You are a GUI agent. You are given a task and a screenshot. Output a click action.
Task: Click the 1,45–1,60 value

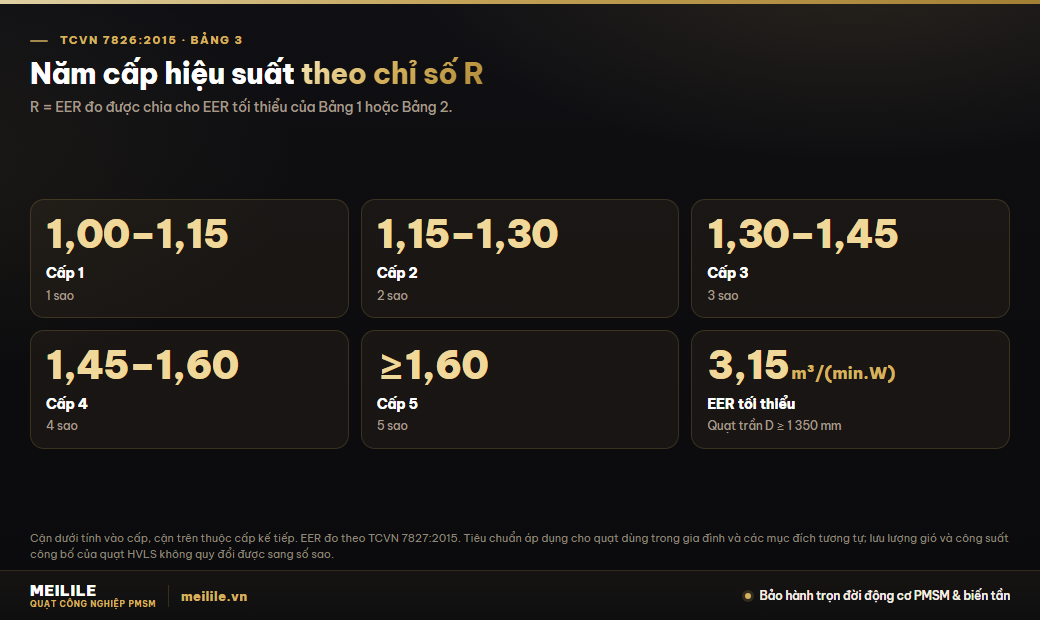click(142, 365)
